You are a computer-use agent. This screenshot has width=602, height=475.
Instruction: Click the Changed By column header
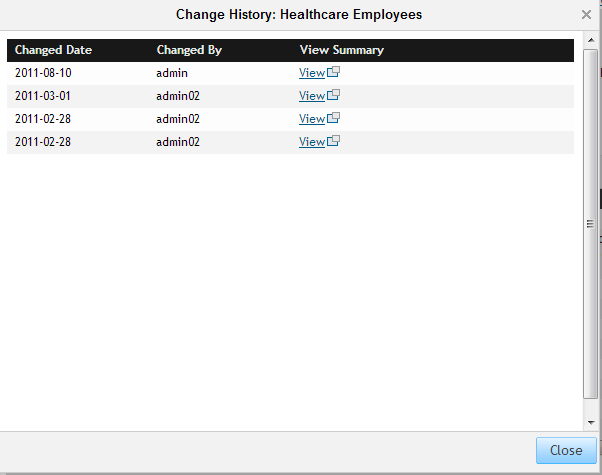[189, 50]
